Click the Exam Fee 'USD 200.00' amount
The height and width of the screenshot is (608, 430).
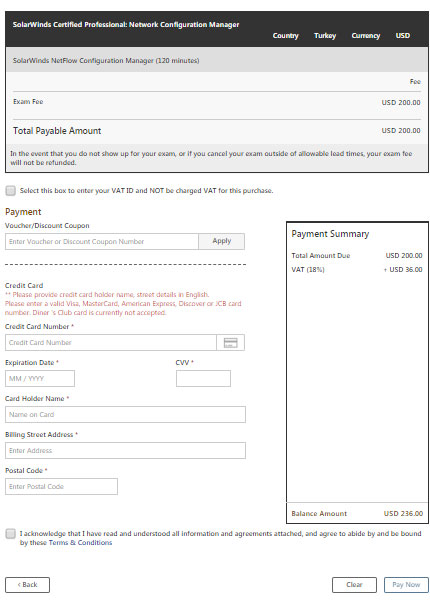click(401, 102)
